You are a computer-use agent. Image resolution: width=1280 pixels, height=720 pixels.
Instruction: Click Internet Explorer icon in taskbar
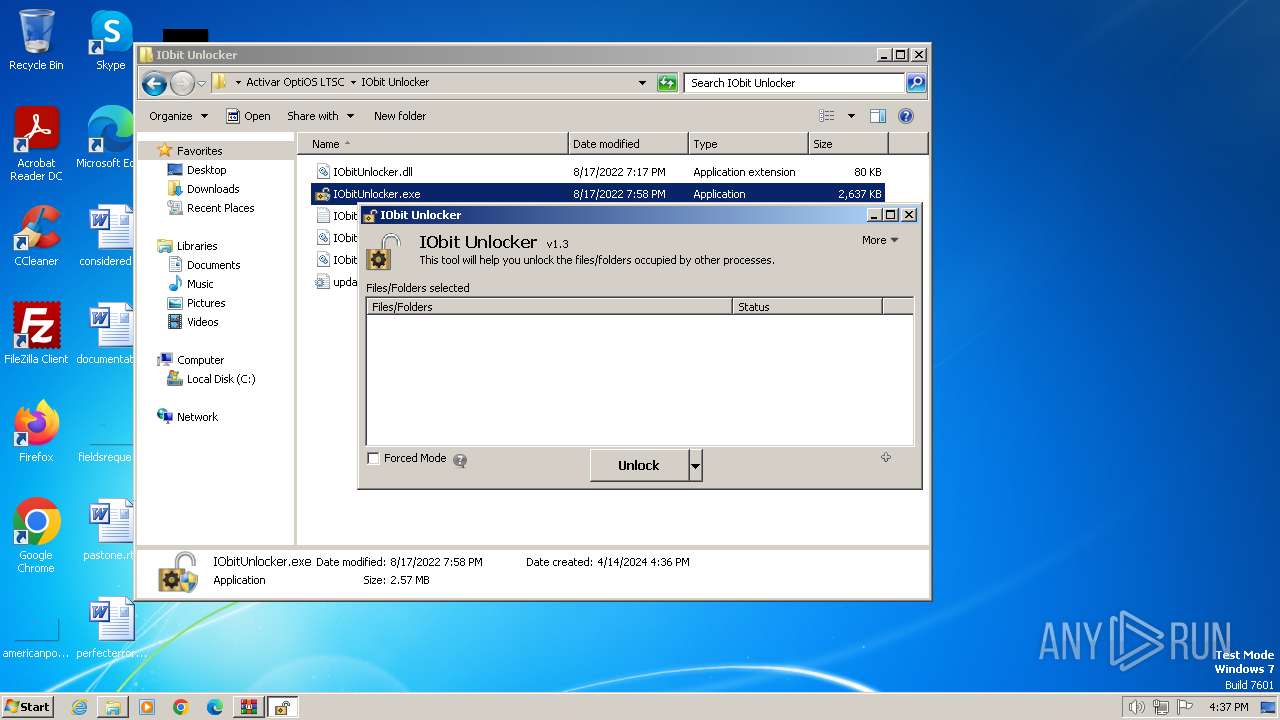pyautogui.click(x=79, y=707)
